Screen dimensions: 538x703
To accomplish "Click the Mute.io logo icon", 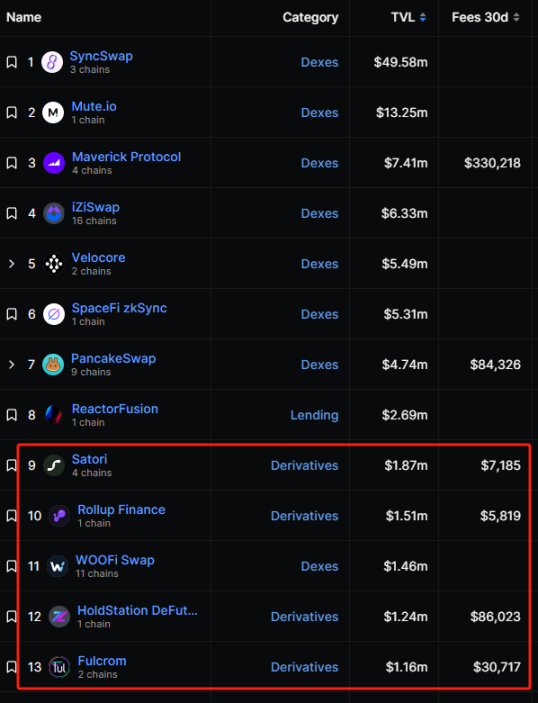I will [x=53, y=113].
